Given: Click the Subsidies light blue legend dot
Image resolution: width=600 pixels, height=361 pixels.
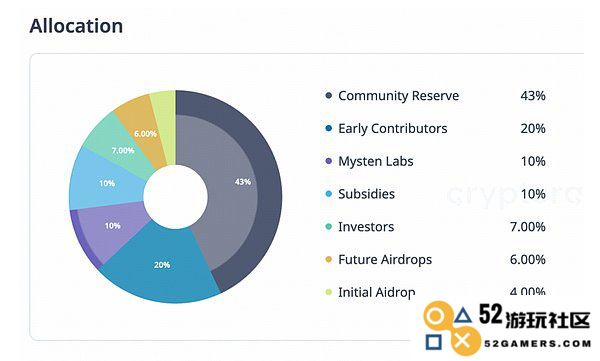Looking at the screenshot, I should pyautogui.click(x=328, y=194).
